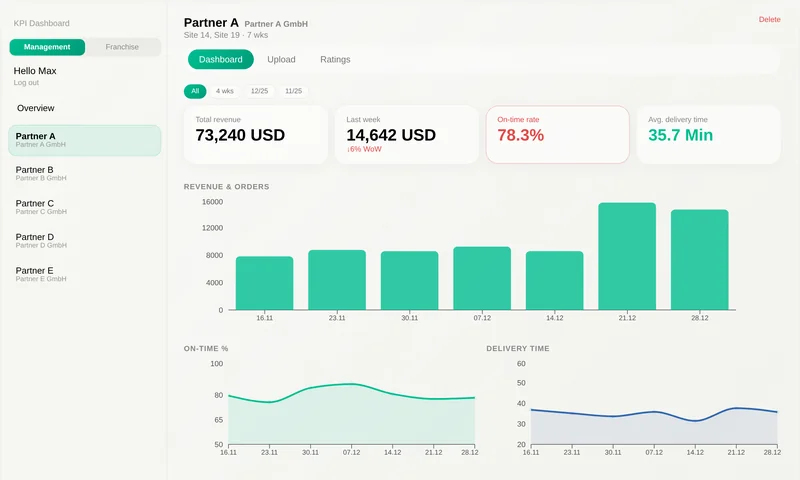This screenshot has height=480, width=800.
Task: Switch to the Management segment
Action: [47, 47]
